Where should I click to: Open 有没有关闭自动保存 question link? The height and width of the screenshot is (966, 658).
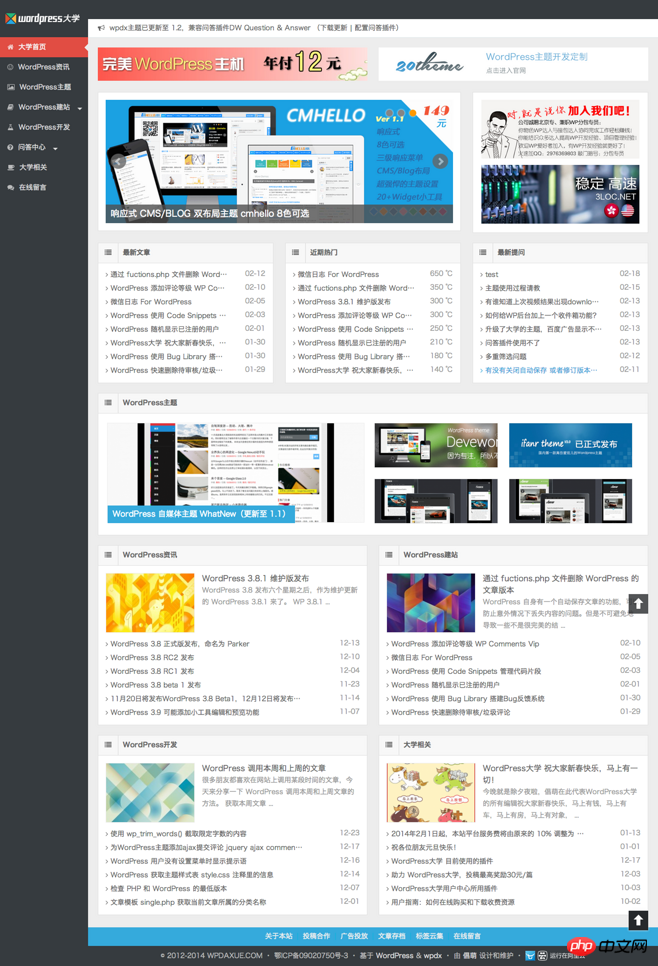click(541, 370)
